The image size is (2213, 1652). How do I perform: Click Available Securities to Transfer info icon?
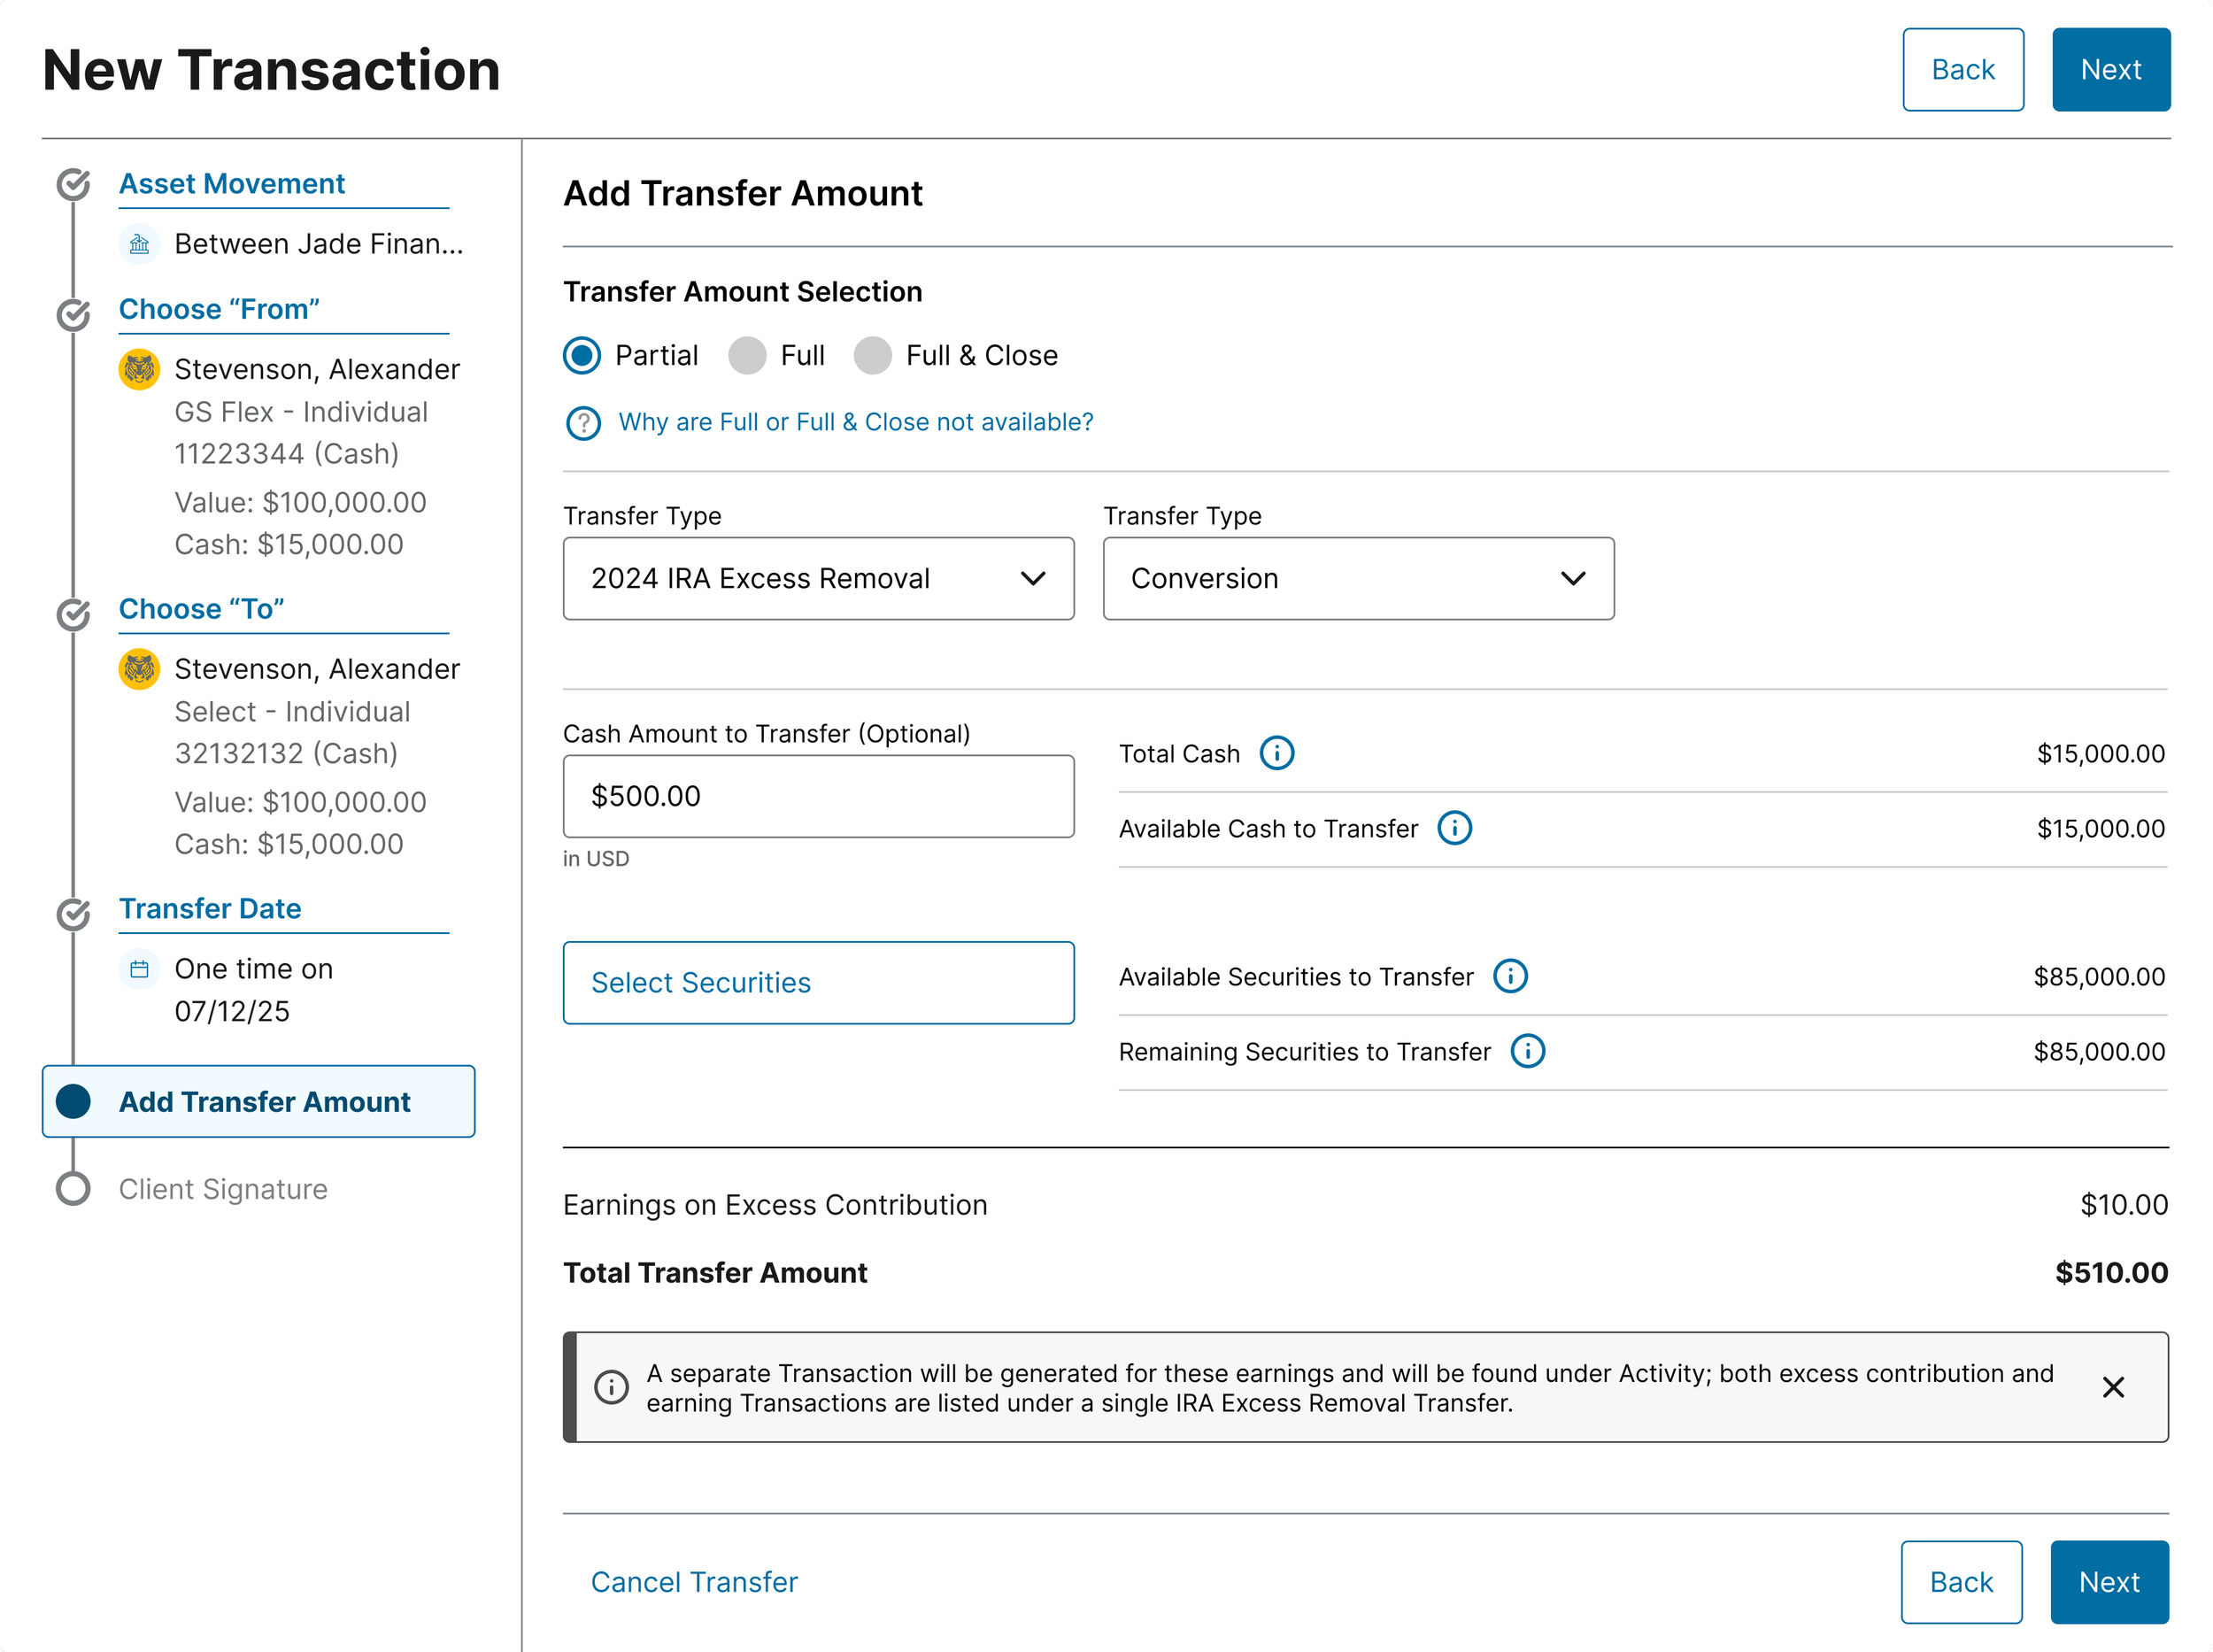(1510, 976)
